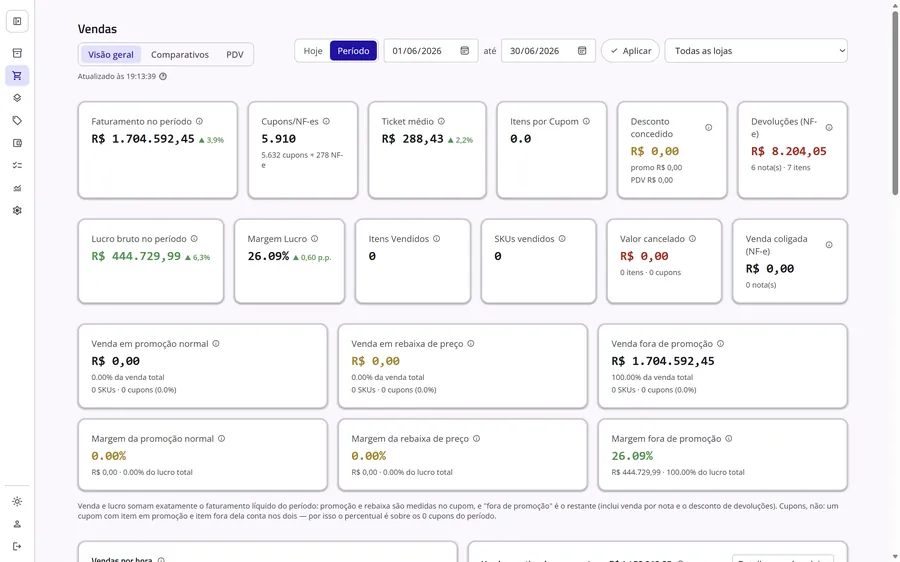Click the cupons count 5.910

pyautogui.click(x=278, y=139)
